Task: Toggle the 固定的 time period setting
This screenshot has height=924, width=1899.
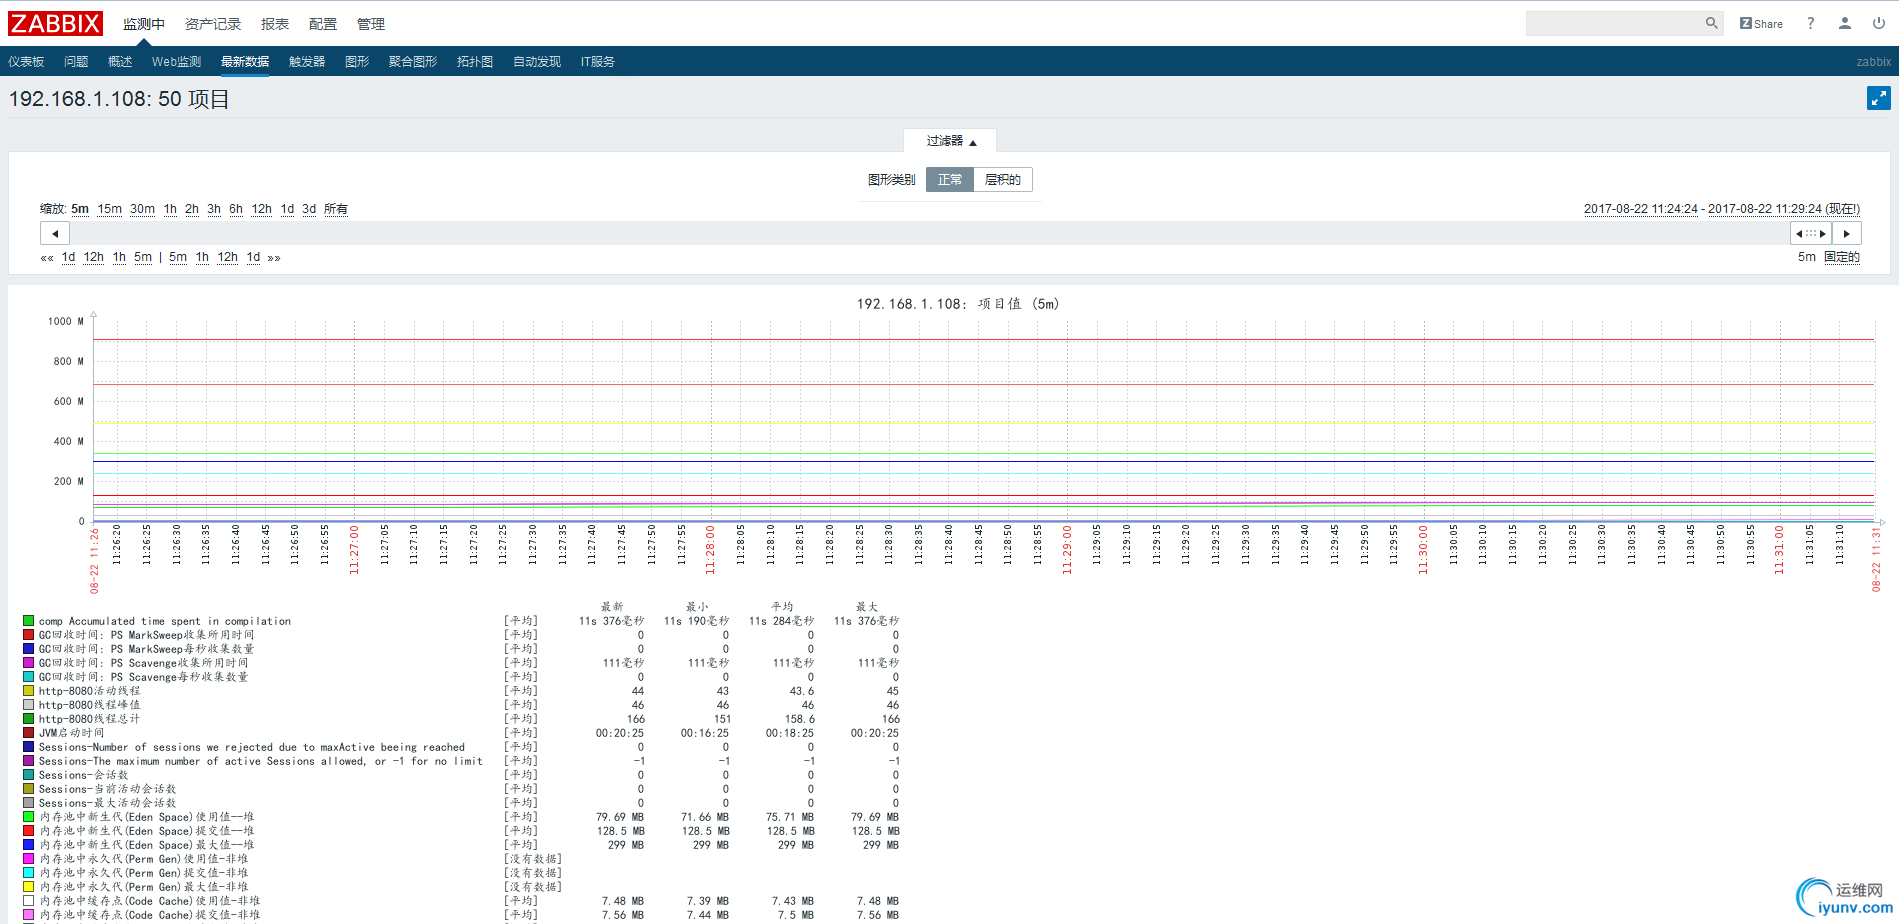Action: [1841, 257]
